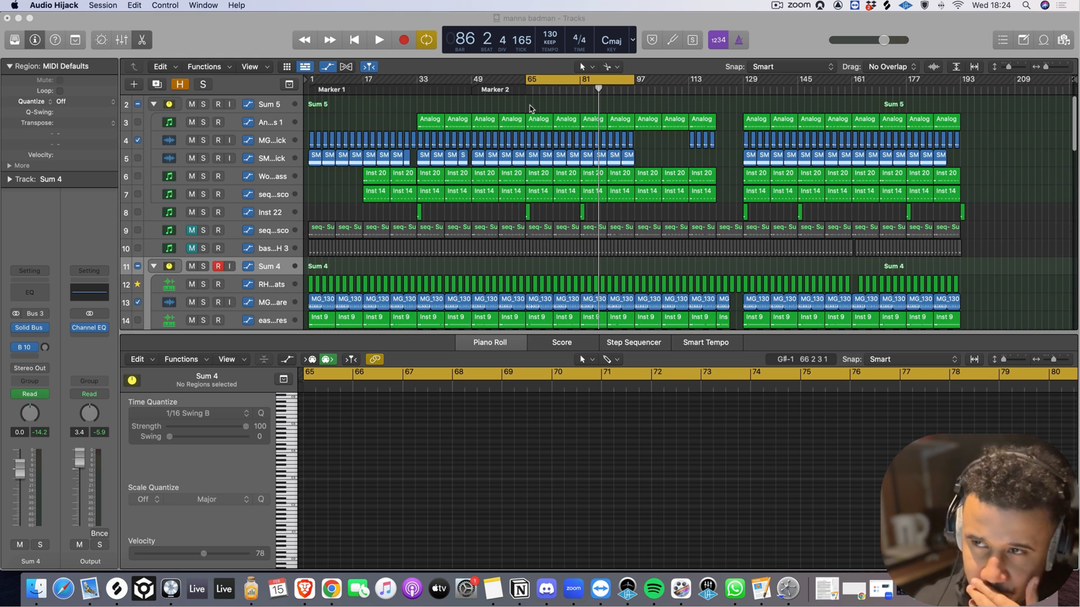Image resolution: width=1080 pixels, height=607 pixels.
Task: Select the scissors Editors button
Action: 142,40
